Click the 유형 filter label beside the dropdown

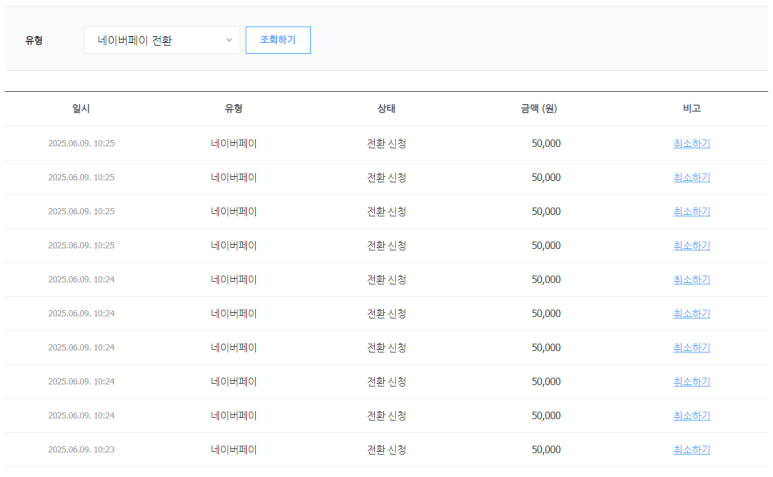(x=34, y=40)
